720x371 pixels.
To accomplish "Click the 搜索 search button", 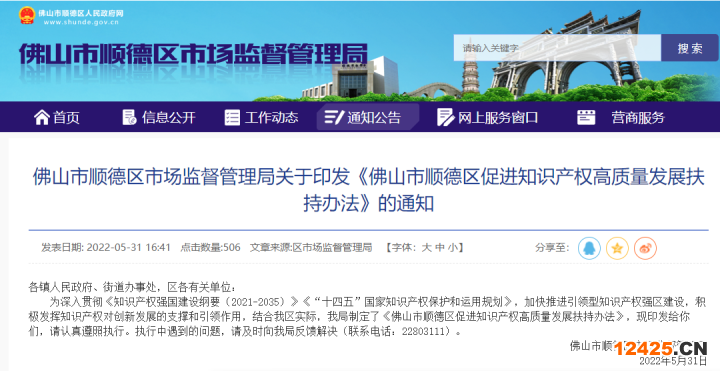I will pos(690,48).
